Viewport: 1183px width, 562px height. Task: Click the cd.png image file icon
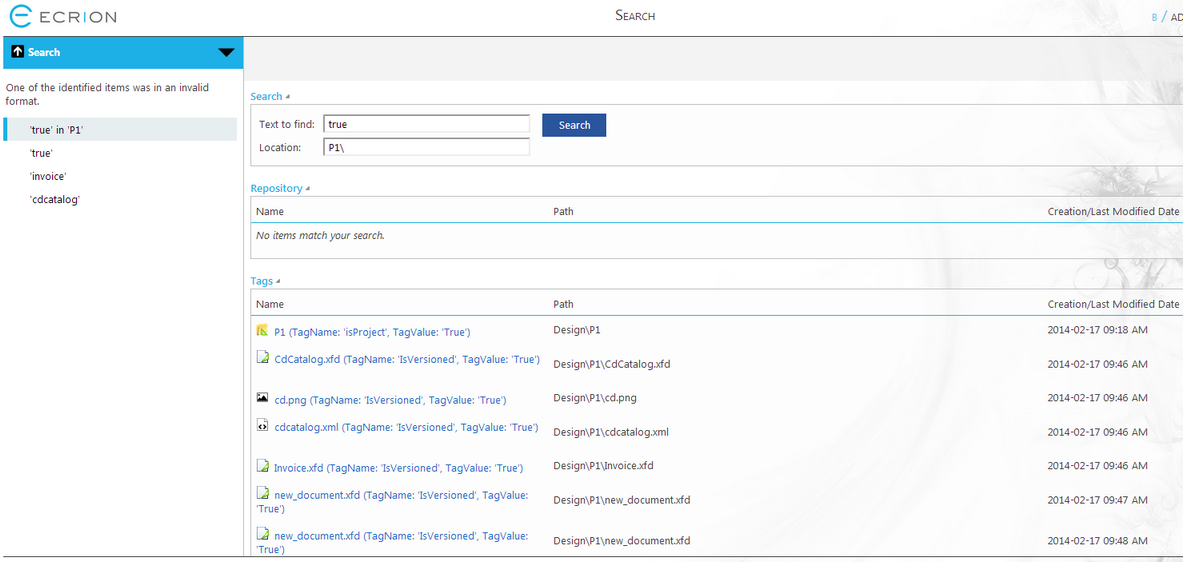pos(262,397)
